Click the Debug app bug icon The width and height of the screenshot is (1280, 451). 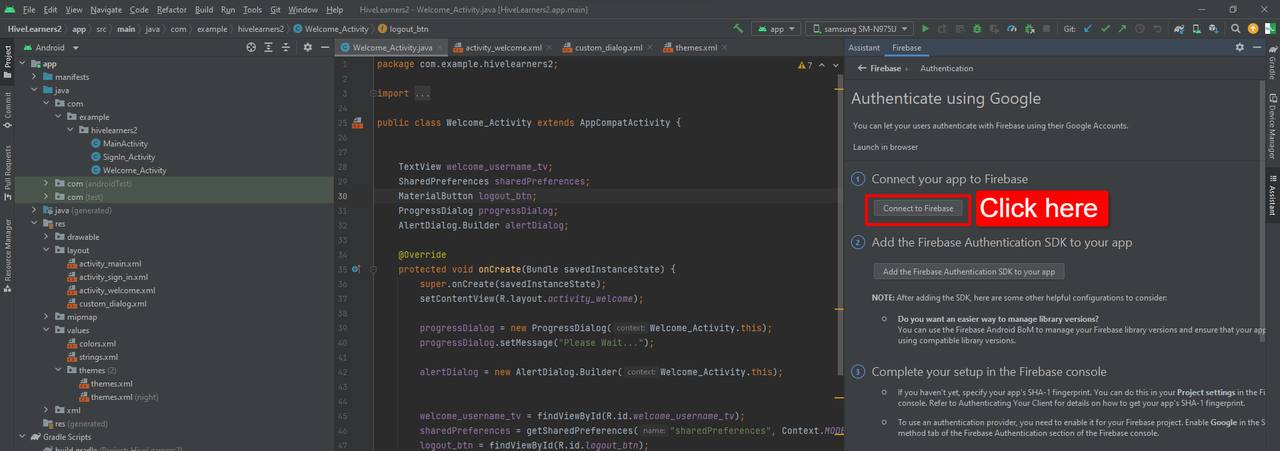pyautogui.click(x=977, y=29)
